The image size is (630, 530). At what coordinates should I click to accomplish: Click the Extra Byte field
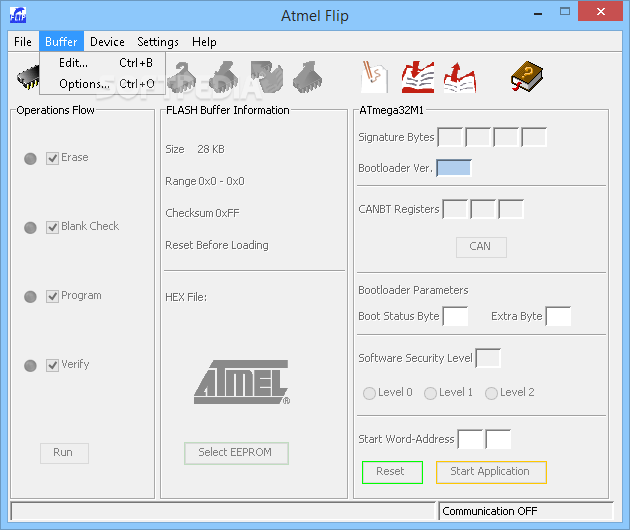(558, 316)
